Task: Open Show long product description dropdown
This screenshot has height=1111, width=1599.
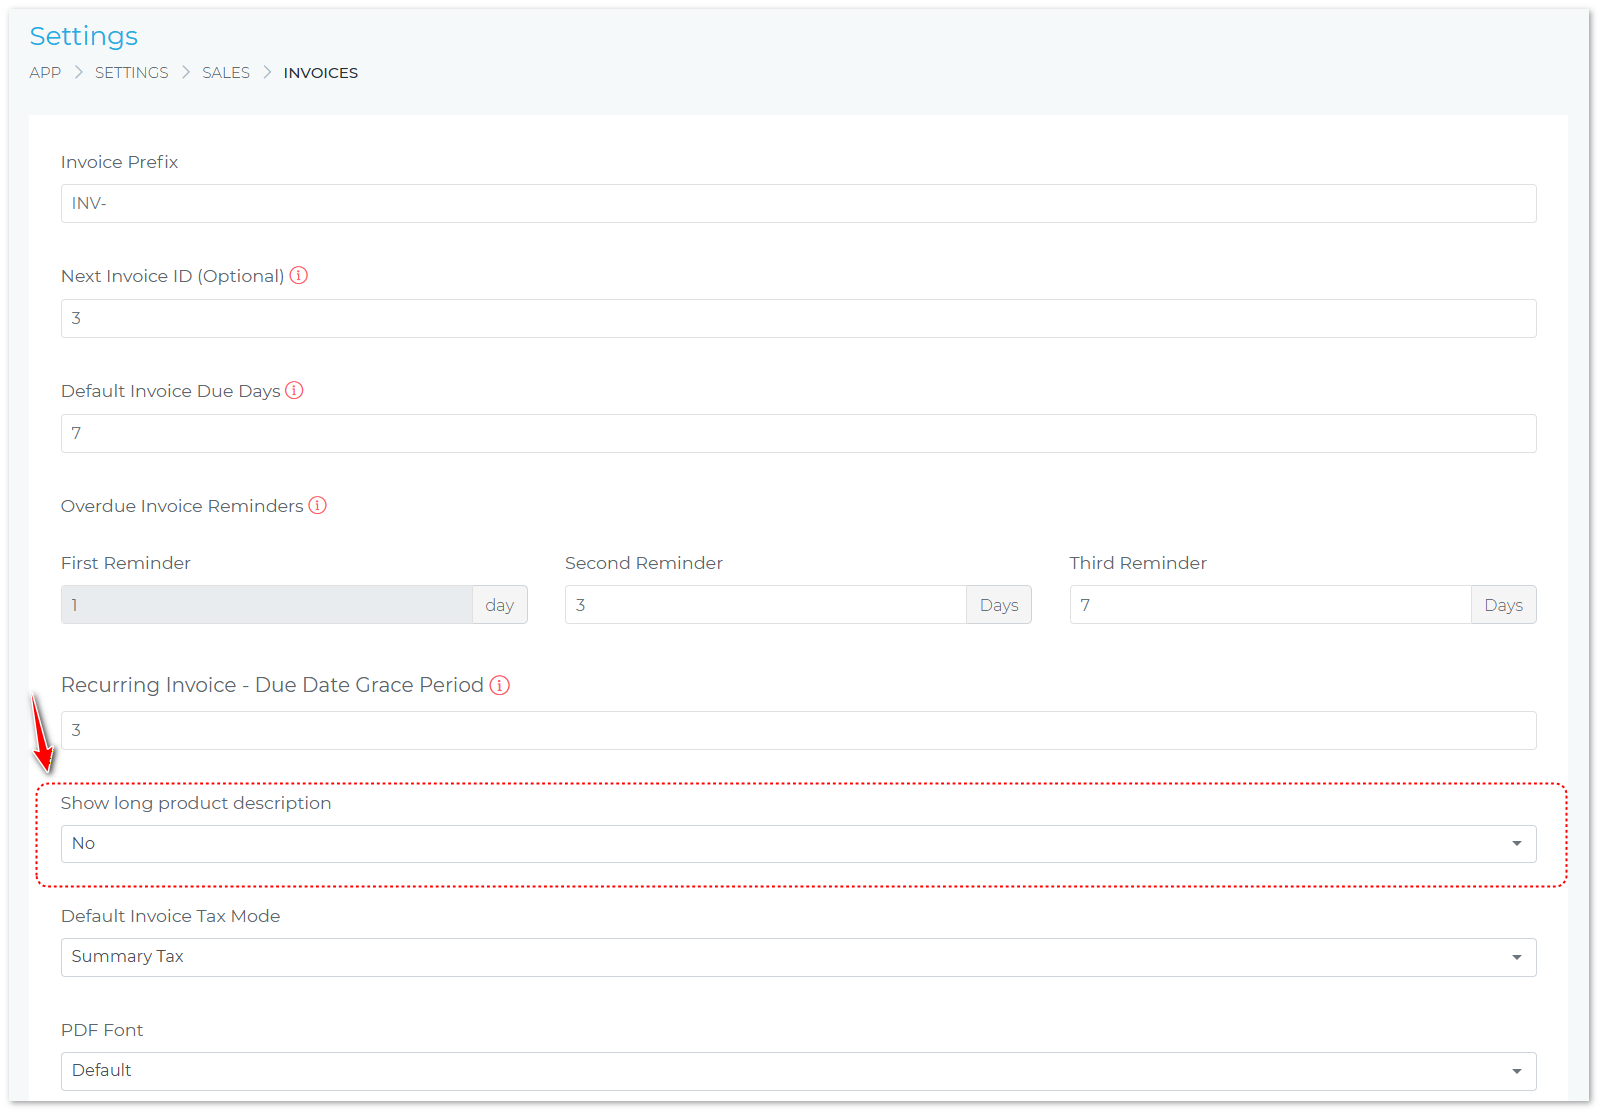Action: [x=798, y=844]
